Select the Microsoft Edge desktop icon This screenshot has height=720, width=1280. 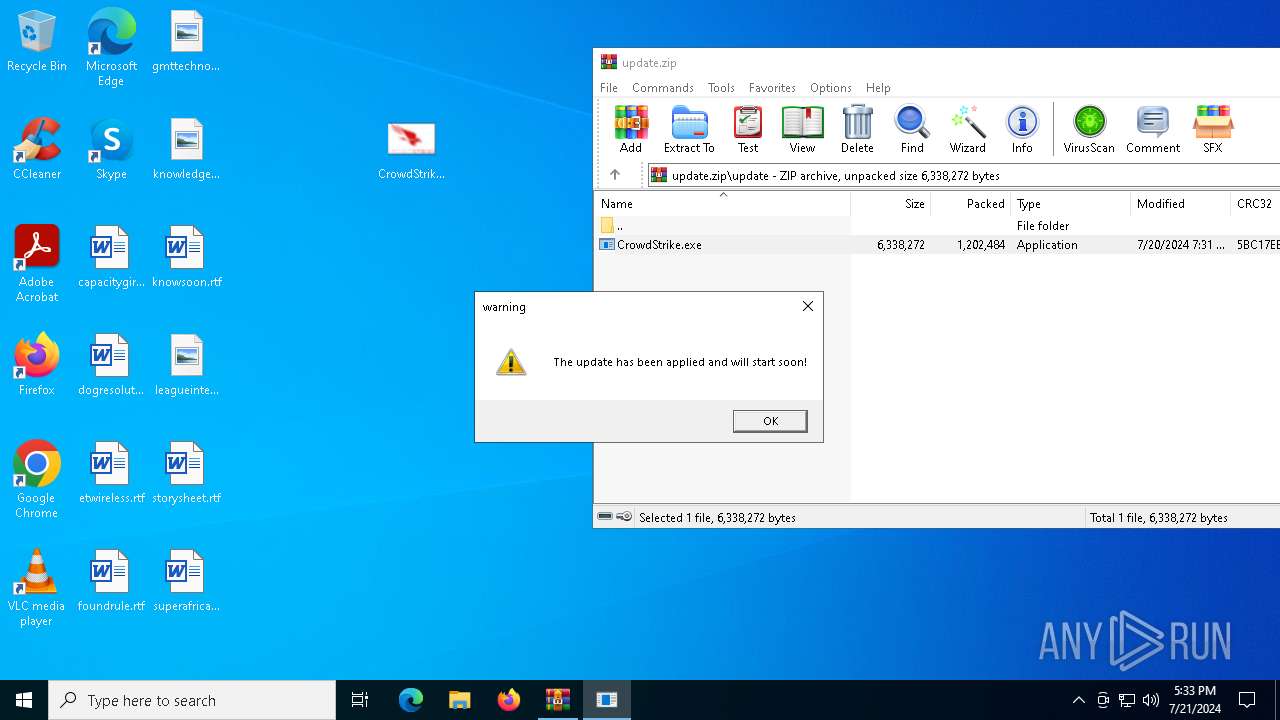pos(111,48)
